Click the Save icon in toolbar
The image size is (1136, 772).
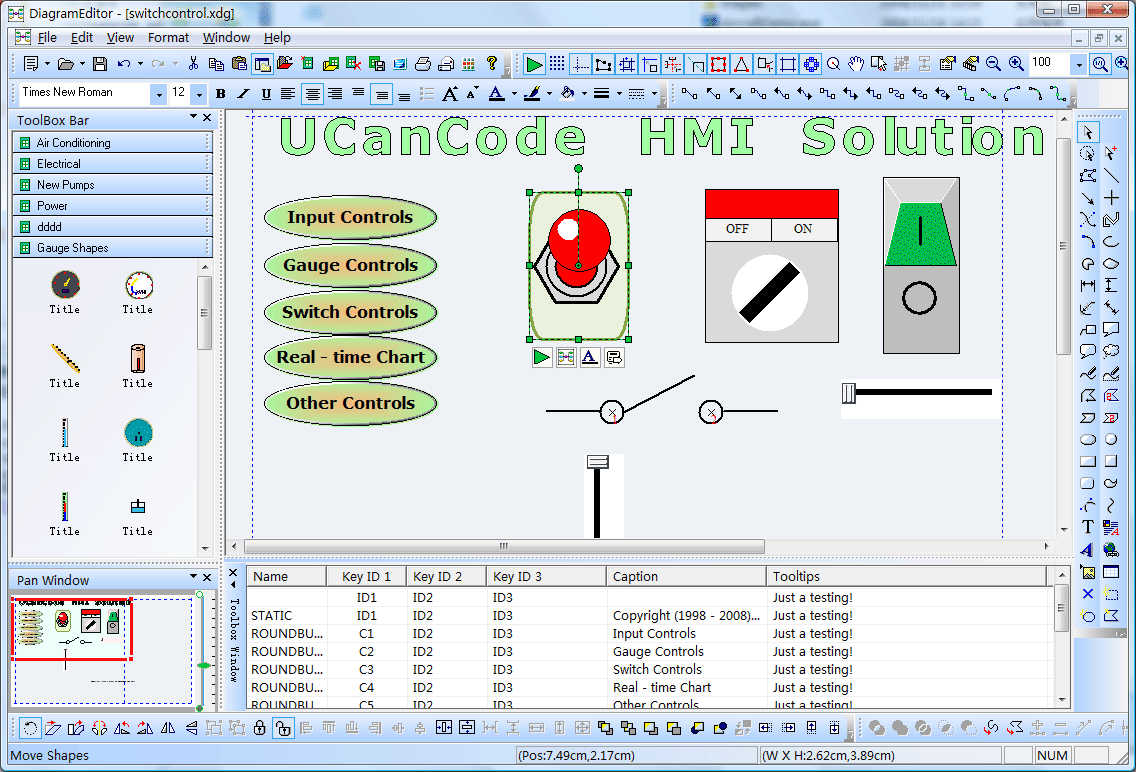pos(100,64)
